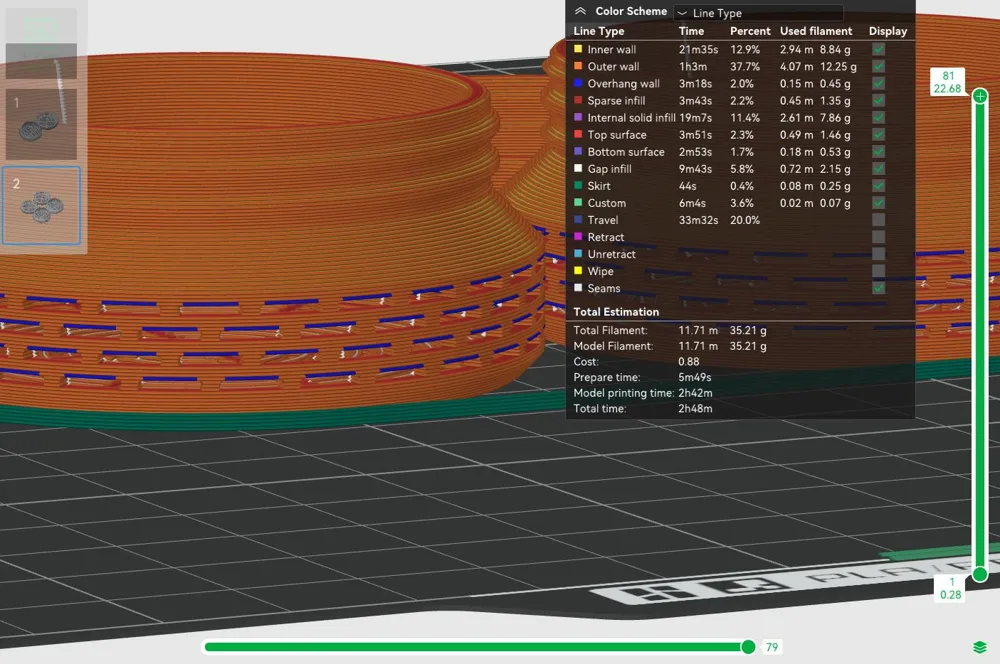Select the plate 2 thumbnail

click(x=41, y=205)
